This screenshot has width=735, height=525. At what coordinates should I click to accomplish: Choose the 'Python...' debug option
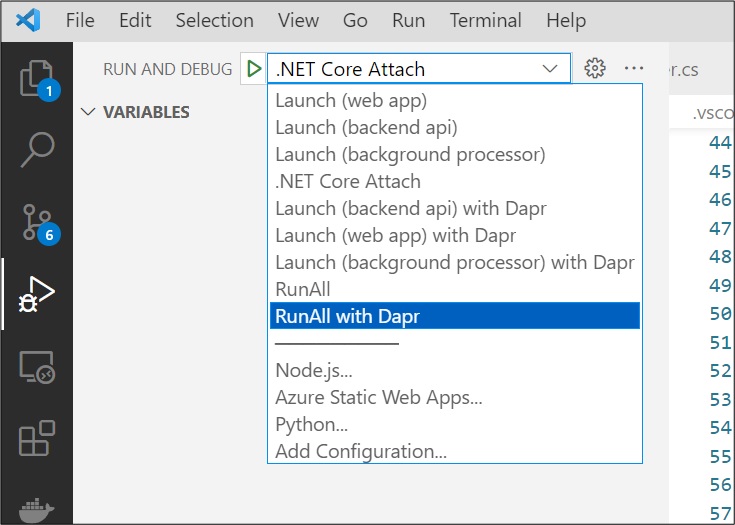point(311,424)
